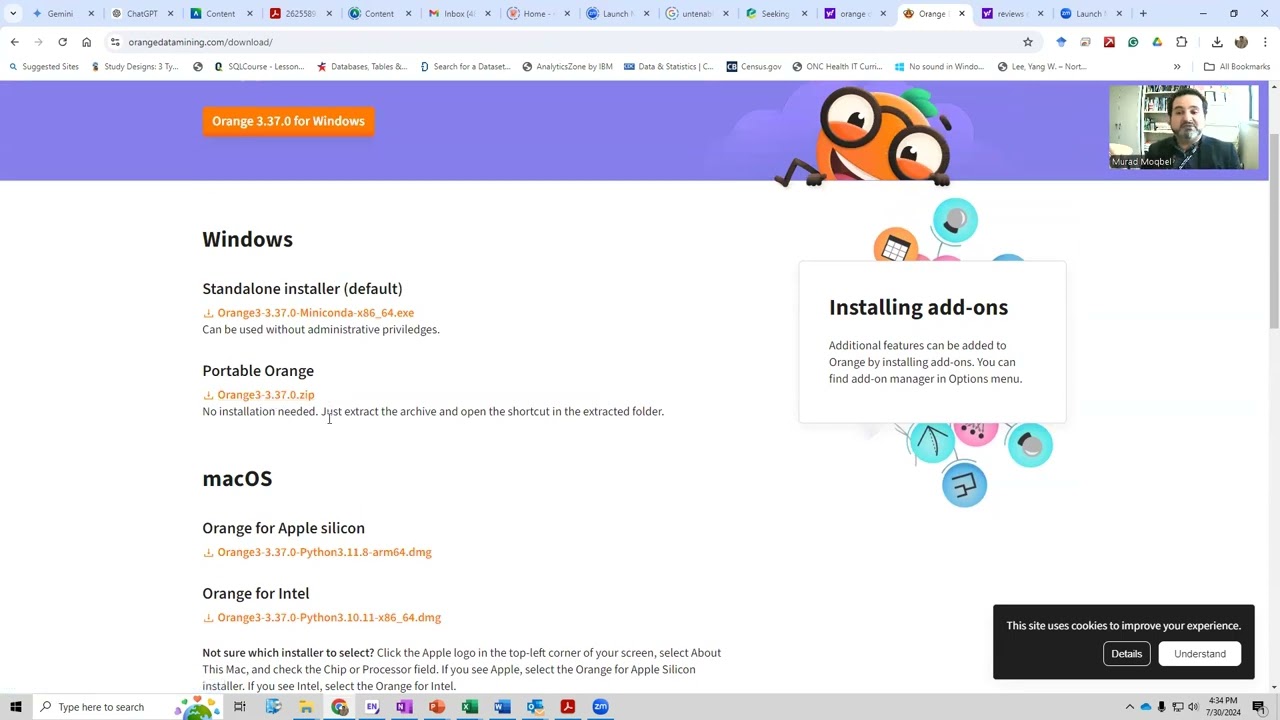Open Word from the taskbar

coord(502,707)
